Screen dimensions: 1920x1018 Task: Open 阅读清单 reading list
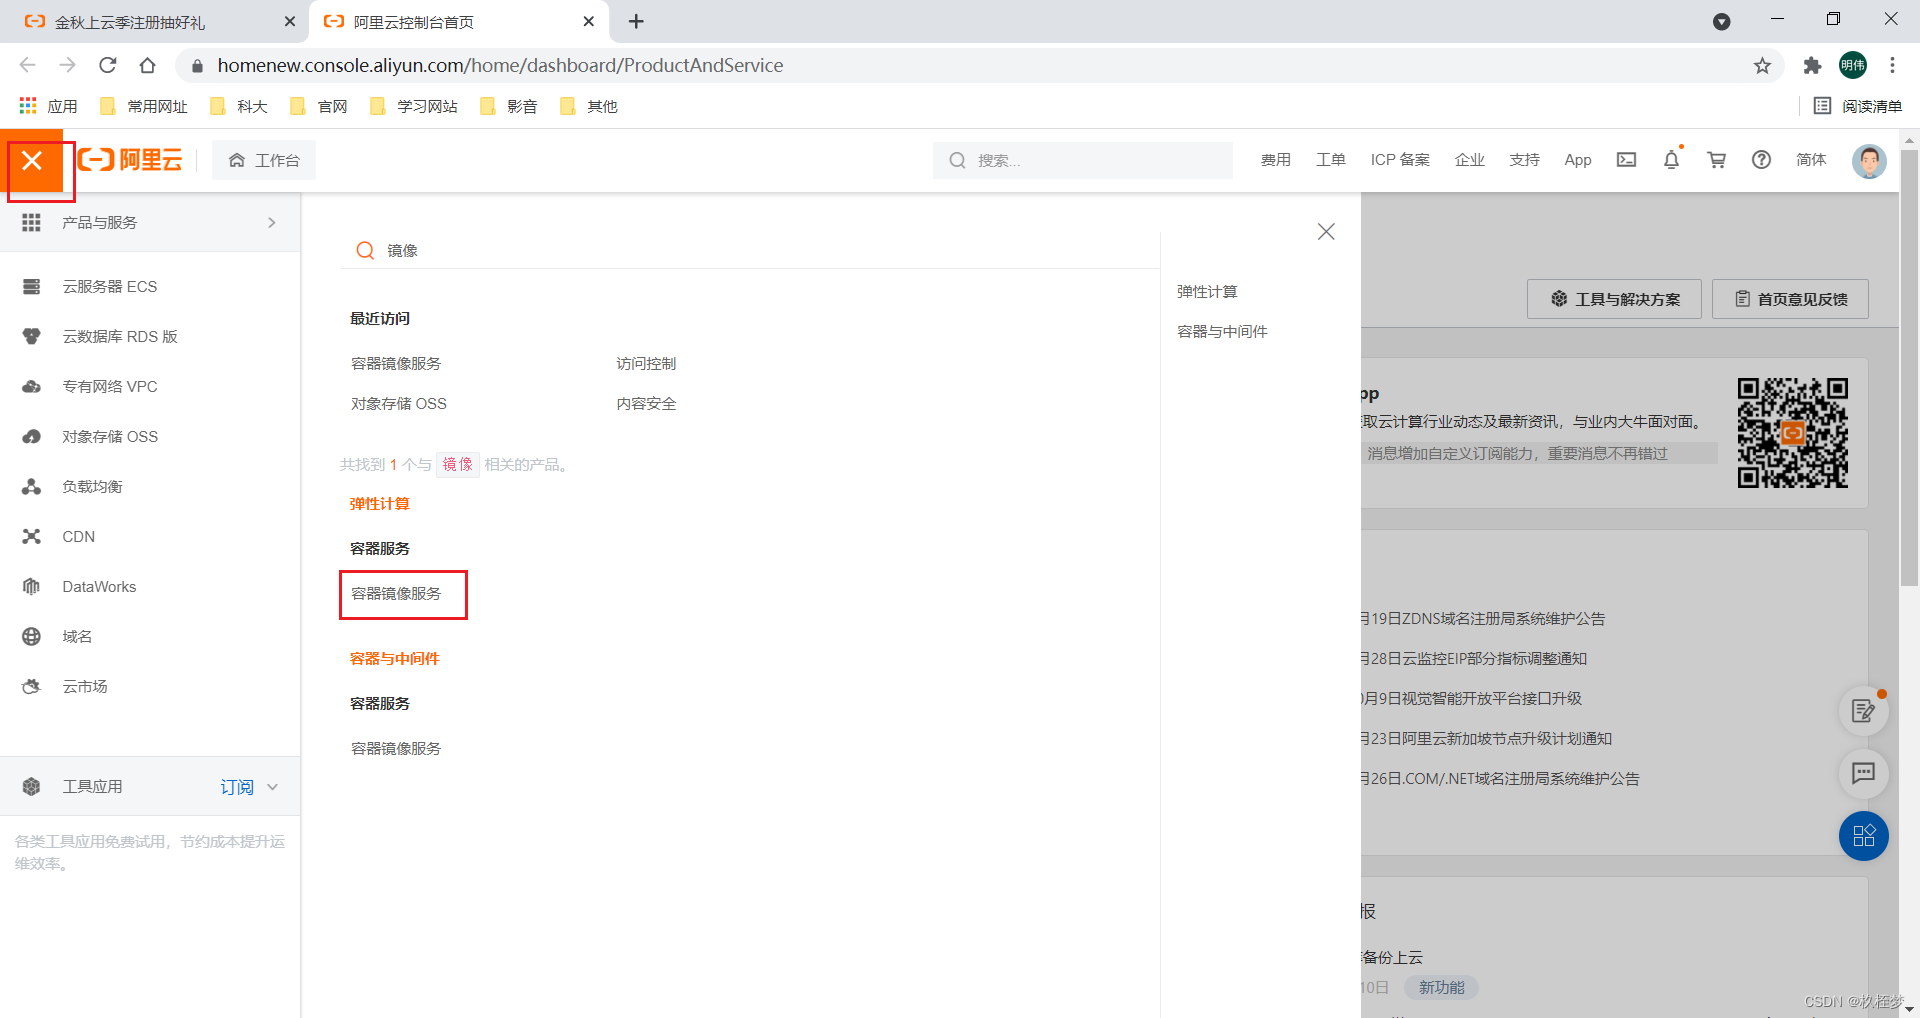coord(1858,106)
